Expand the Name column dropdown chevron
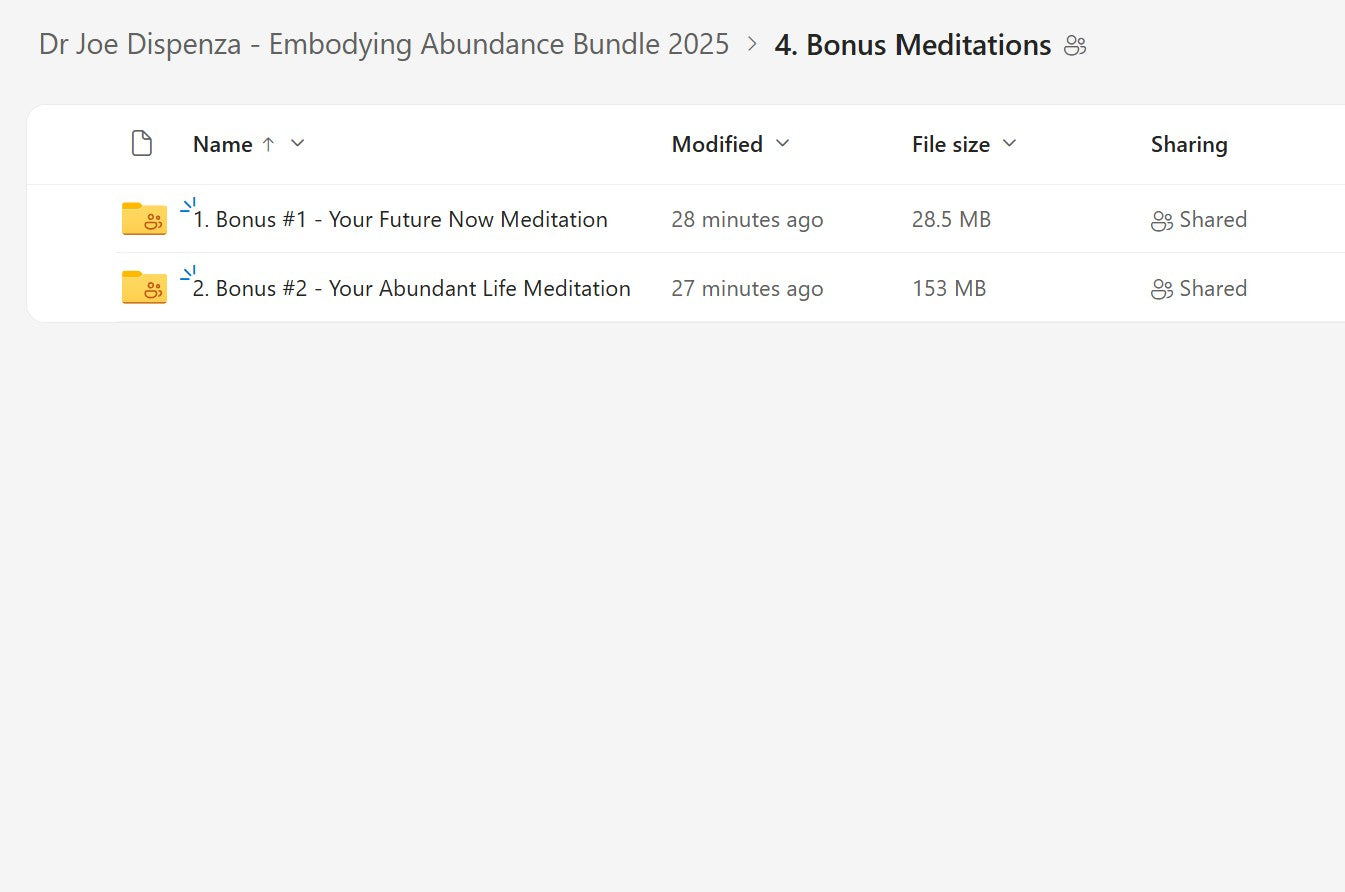 [x=297, y=144]
